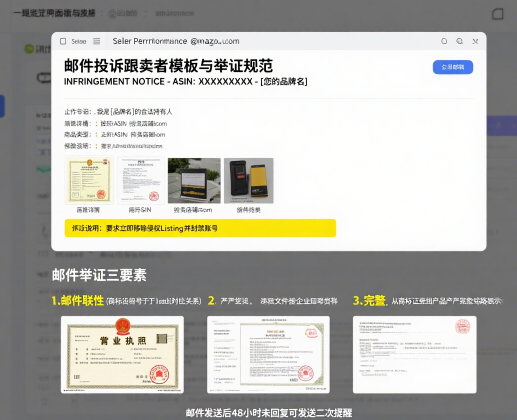Click the green icon in background page

pos(29,49)
